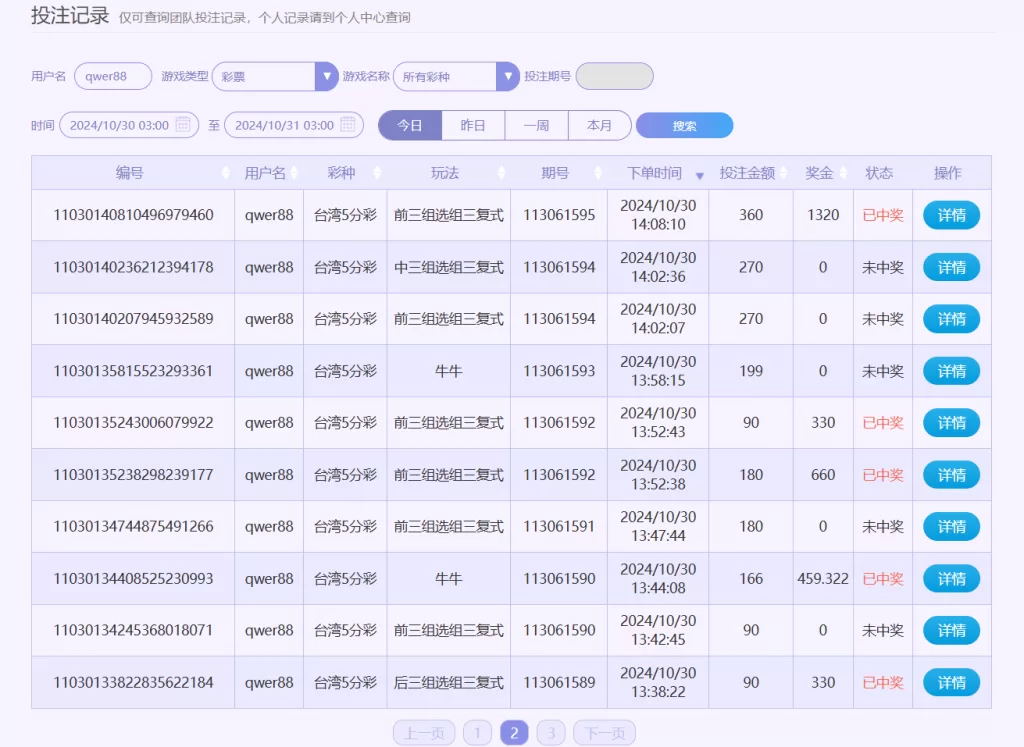Open 详情 for the 13:44:08 牛牛 order
The height and width of the screenshot is (747, 1024).
click(x=952, y=579)
